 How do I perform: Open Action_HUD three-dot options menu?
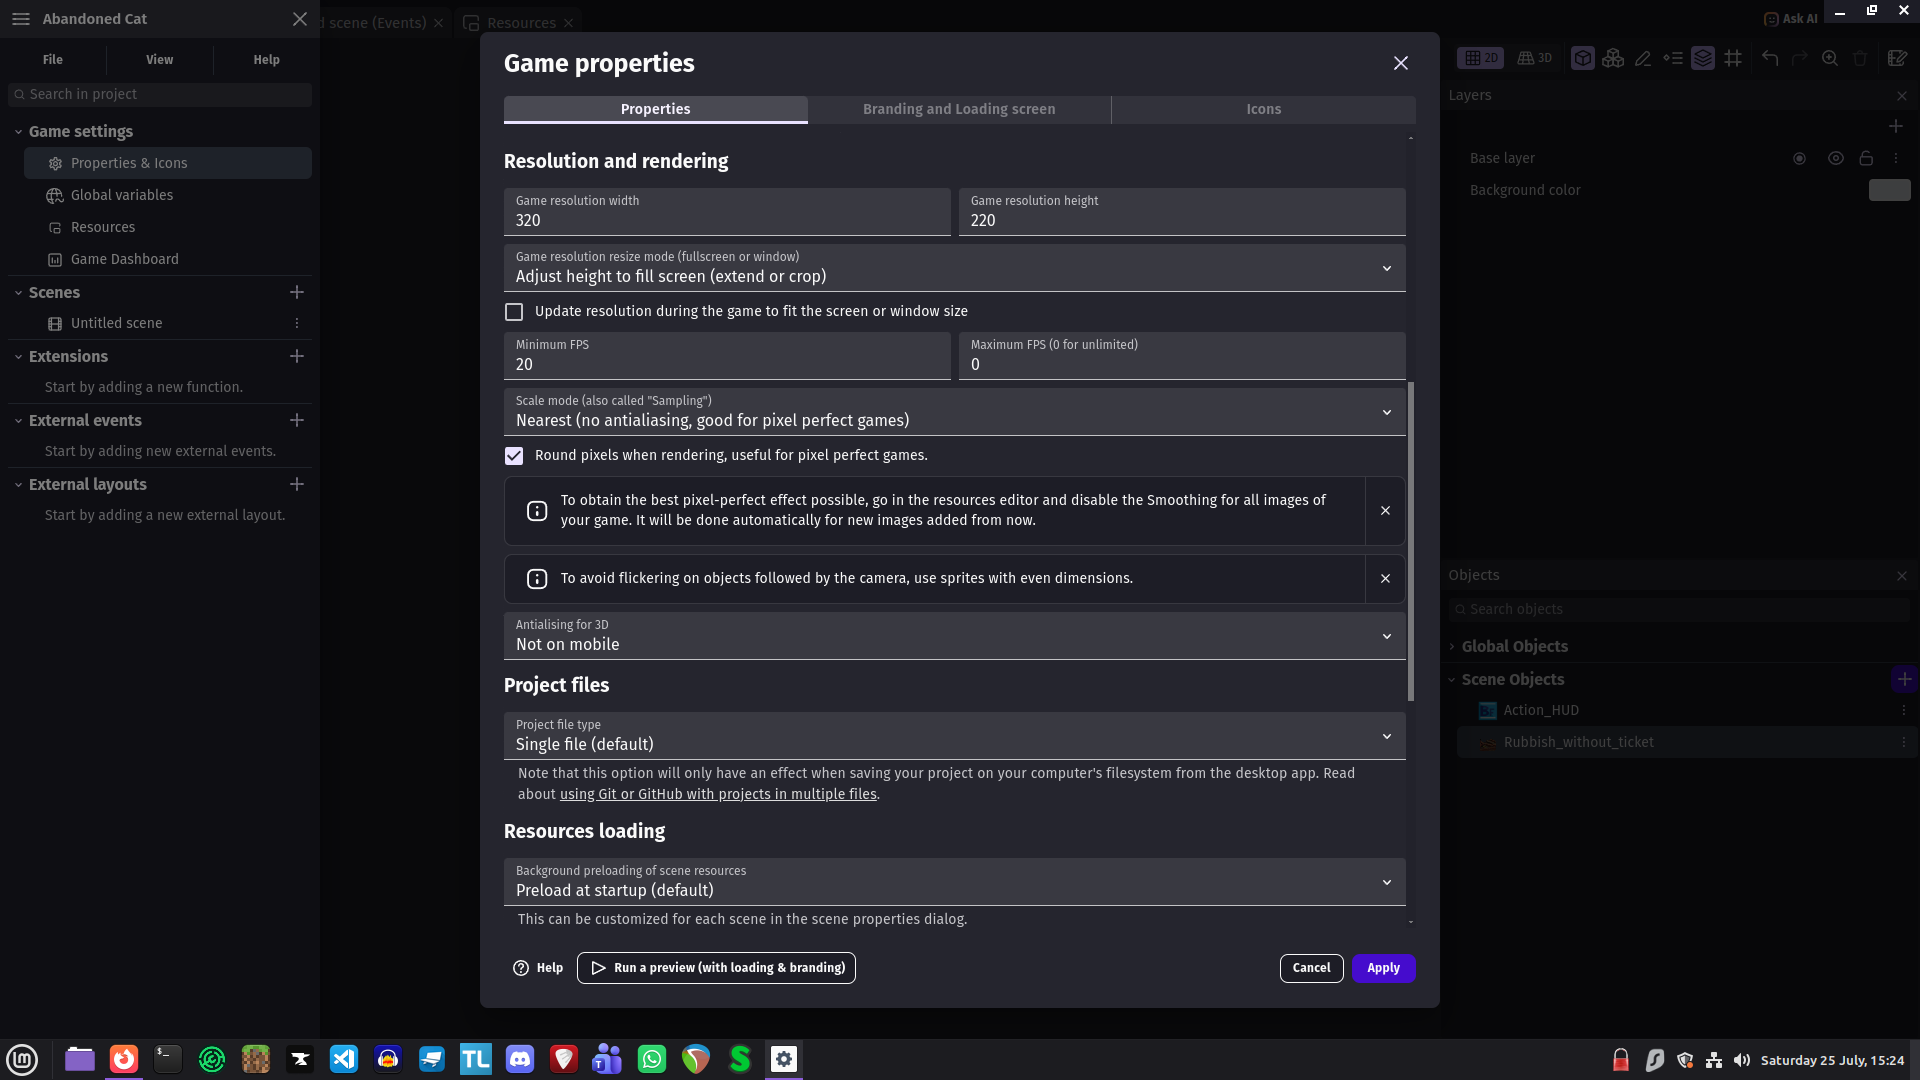(x=1904, y=710)
